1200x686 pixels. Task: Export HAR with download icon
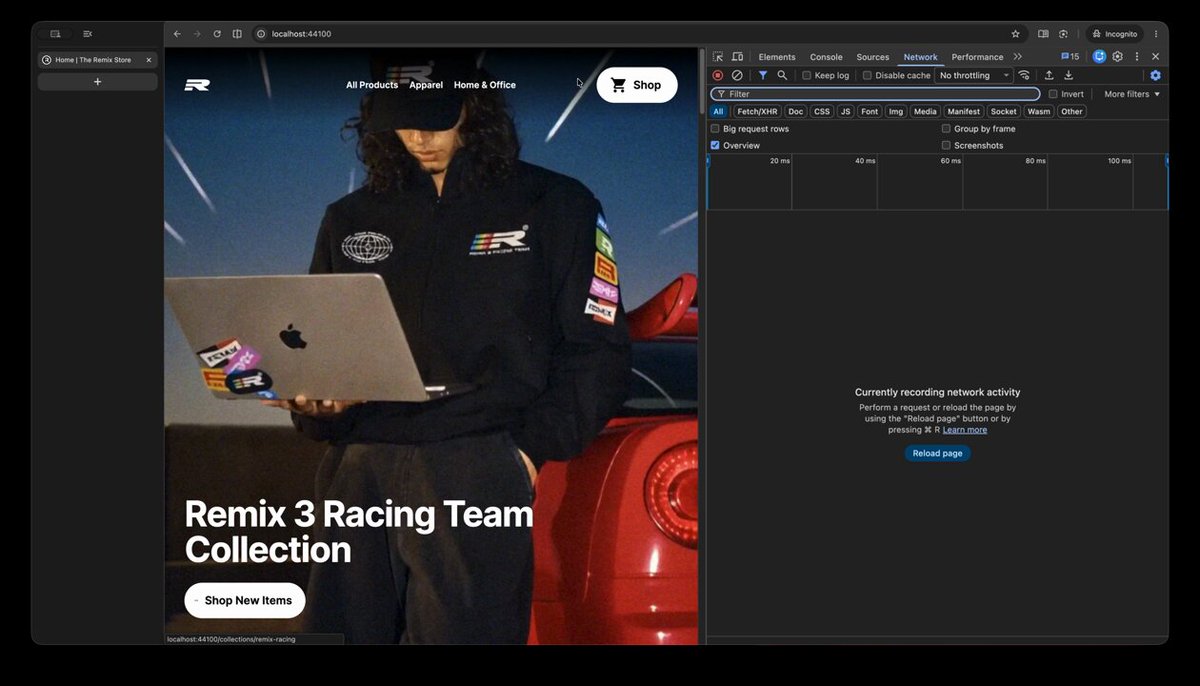point(1068,75)
